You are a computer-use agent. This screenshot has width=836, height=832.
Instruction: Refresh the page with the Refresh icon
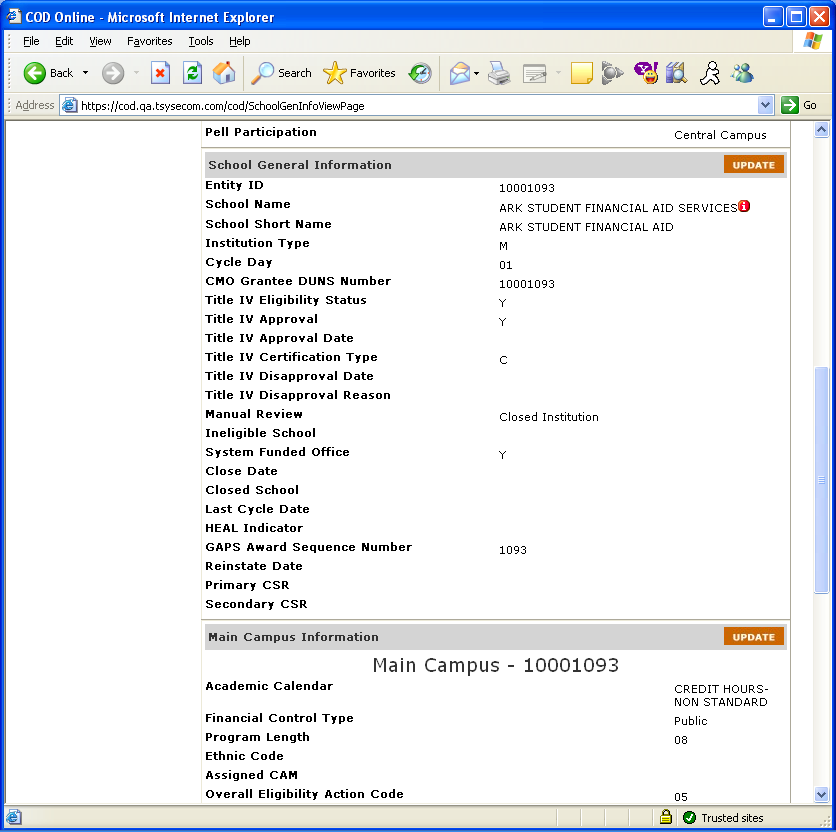coord(192,73)
